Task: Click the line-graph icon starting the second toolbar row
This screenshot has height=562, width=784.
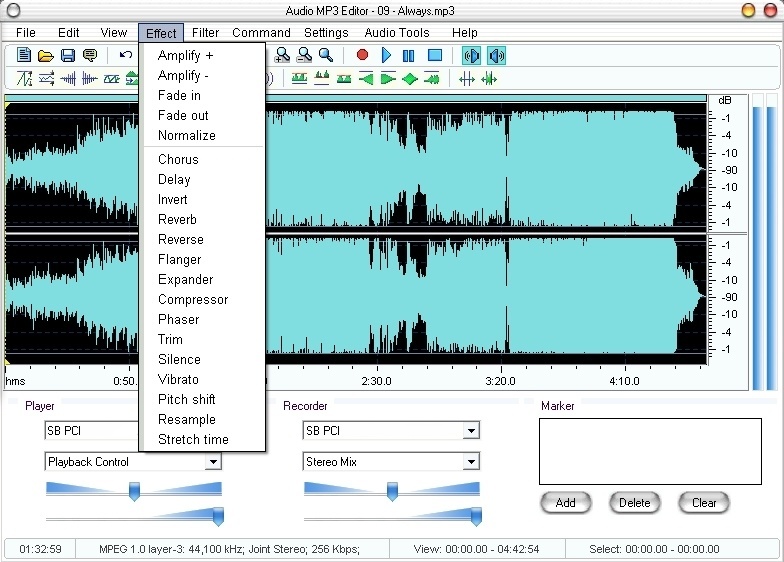Action: tap(24, 78)
